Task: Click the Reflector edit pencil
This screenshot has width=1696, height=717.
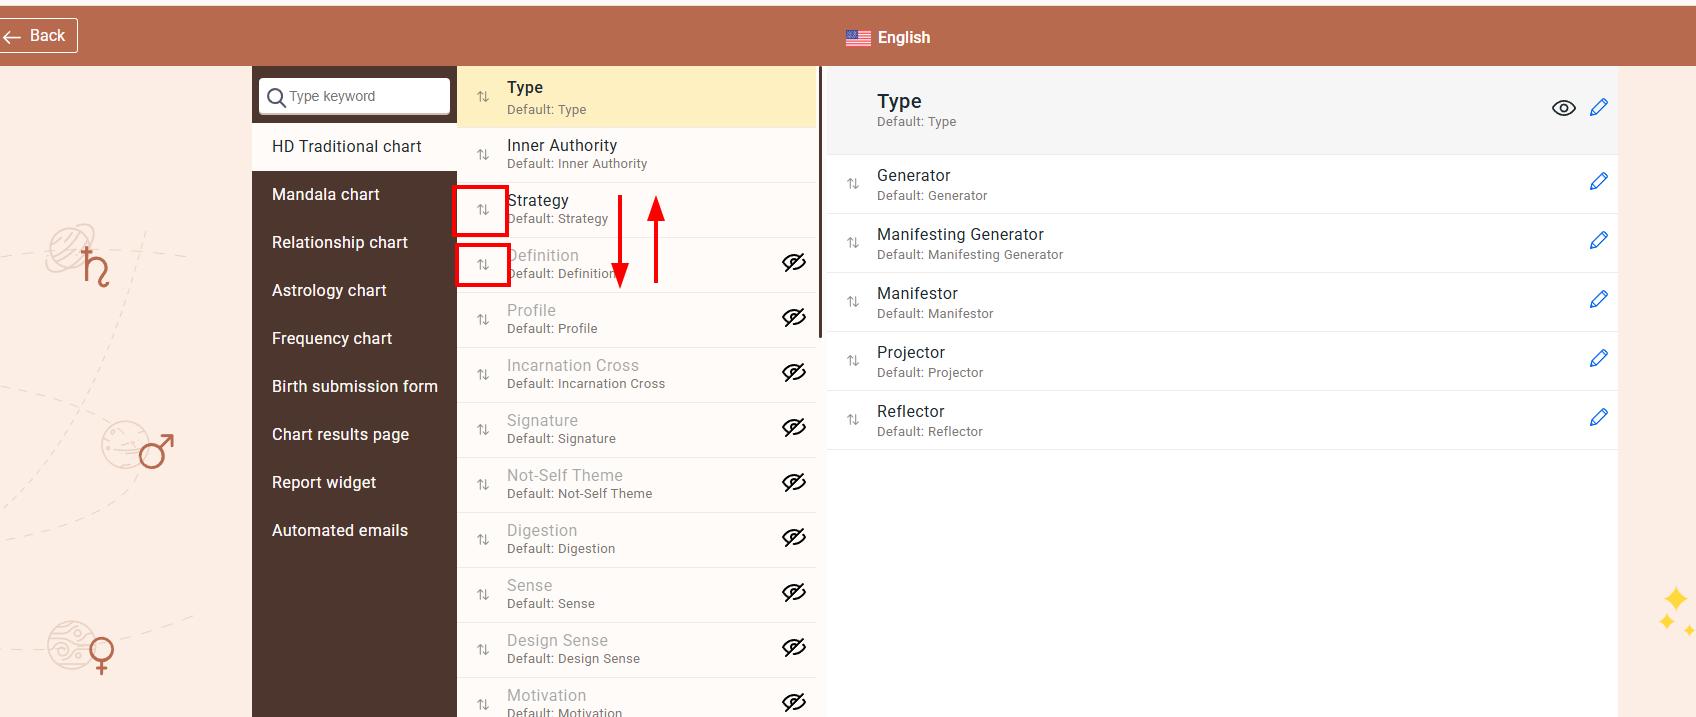Action: [x=1598, y=417]
